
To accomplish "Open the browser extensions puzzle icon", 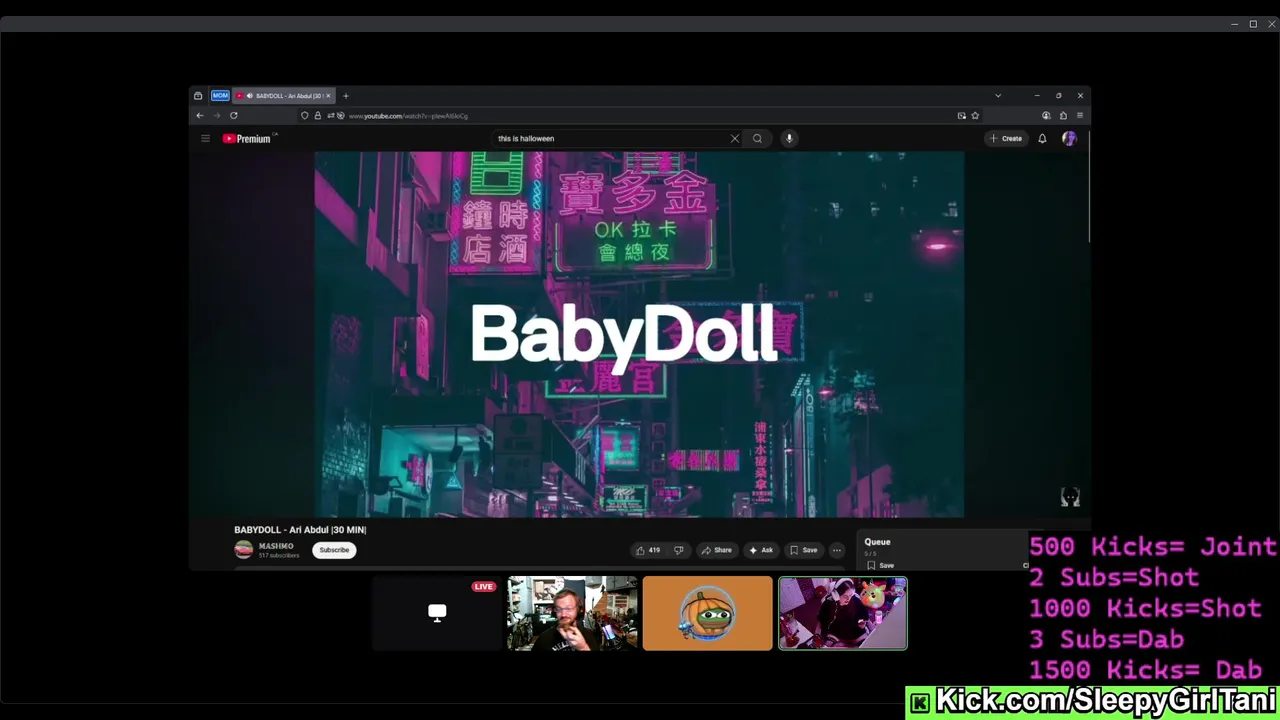I will (x=1063, y=116).
